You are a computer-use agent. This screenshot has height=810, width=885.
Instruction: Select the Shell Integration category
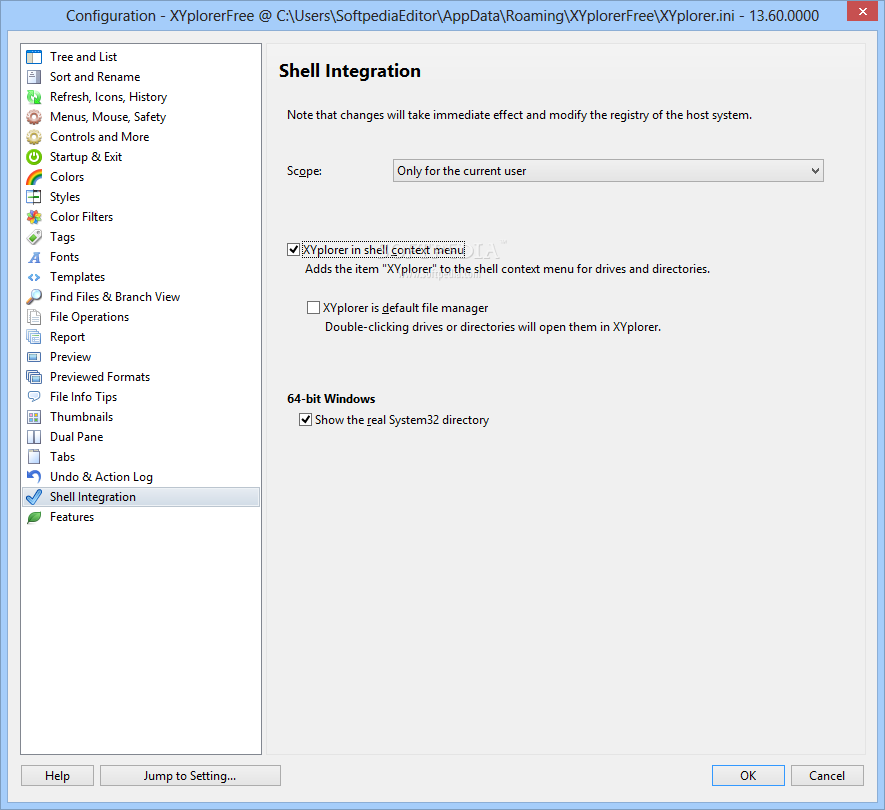tap(141, 497)
